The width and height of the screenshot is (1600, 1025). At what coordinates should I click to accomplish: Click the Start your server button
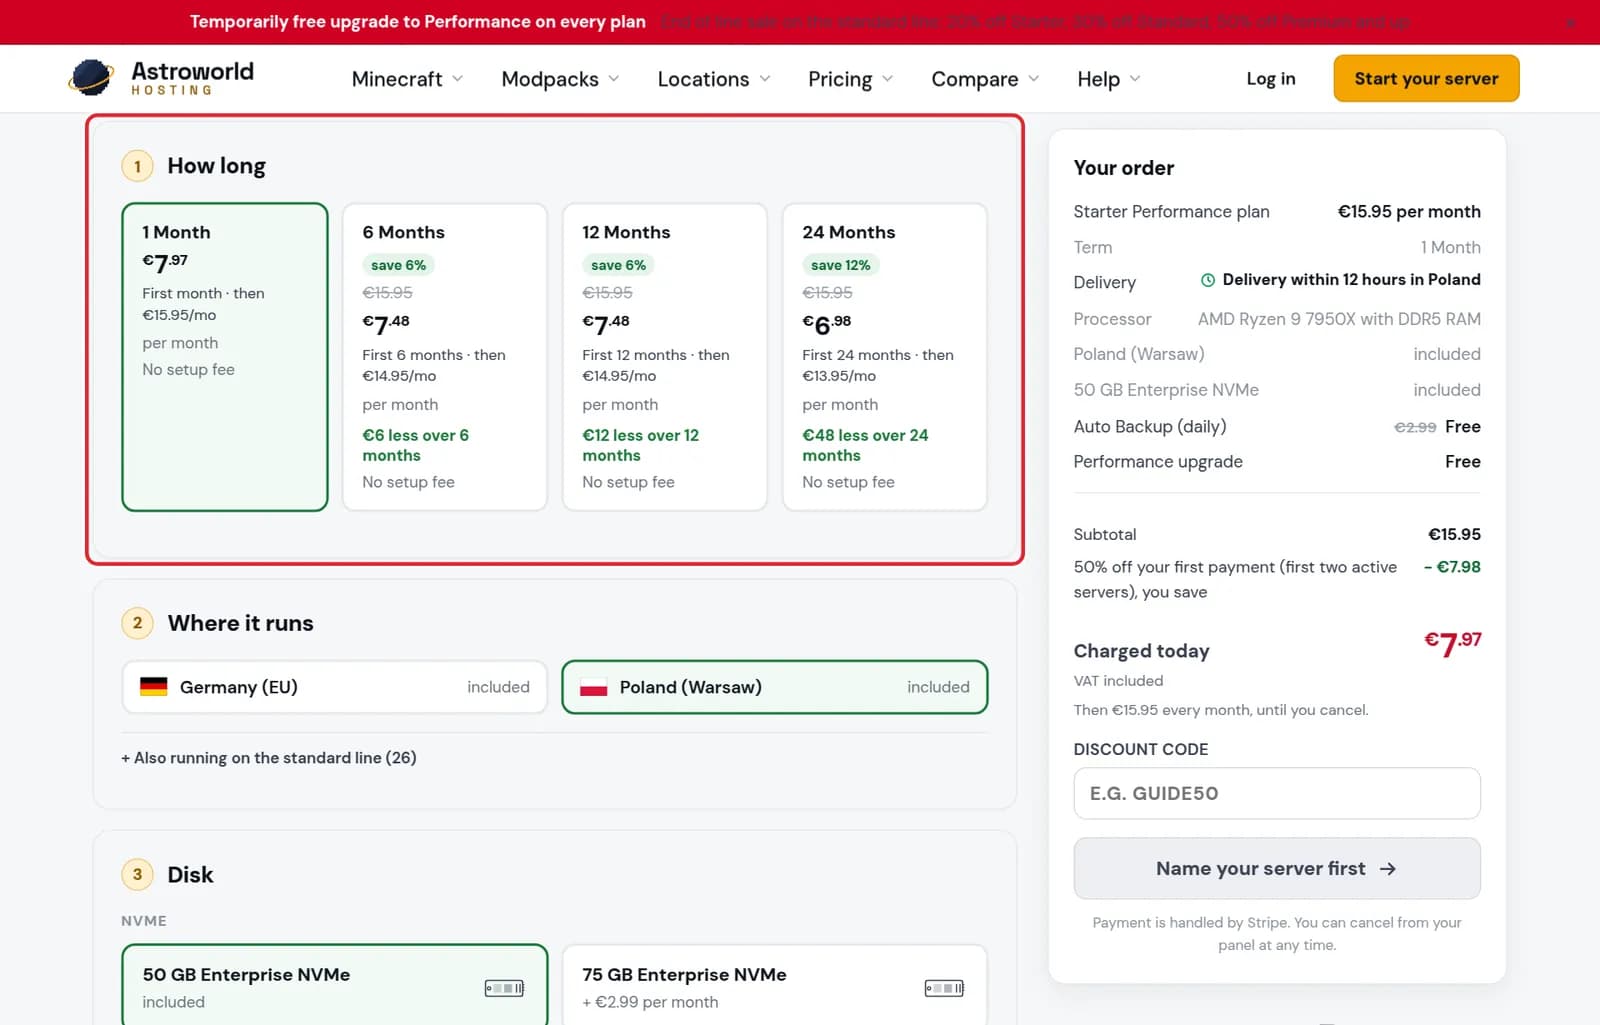(x=1426, y=78)
